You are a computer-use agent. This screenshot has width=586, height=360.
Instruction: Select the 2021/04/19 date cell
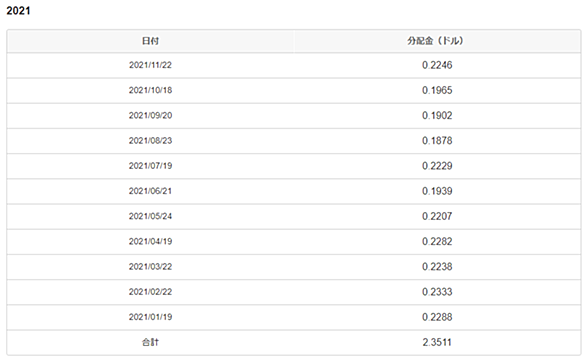pos(150,241)
